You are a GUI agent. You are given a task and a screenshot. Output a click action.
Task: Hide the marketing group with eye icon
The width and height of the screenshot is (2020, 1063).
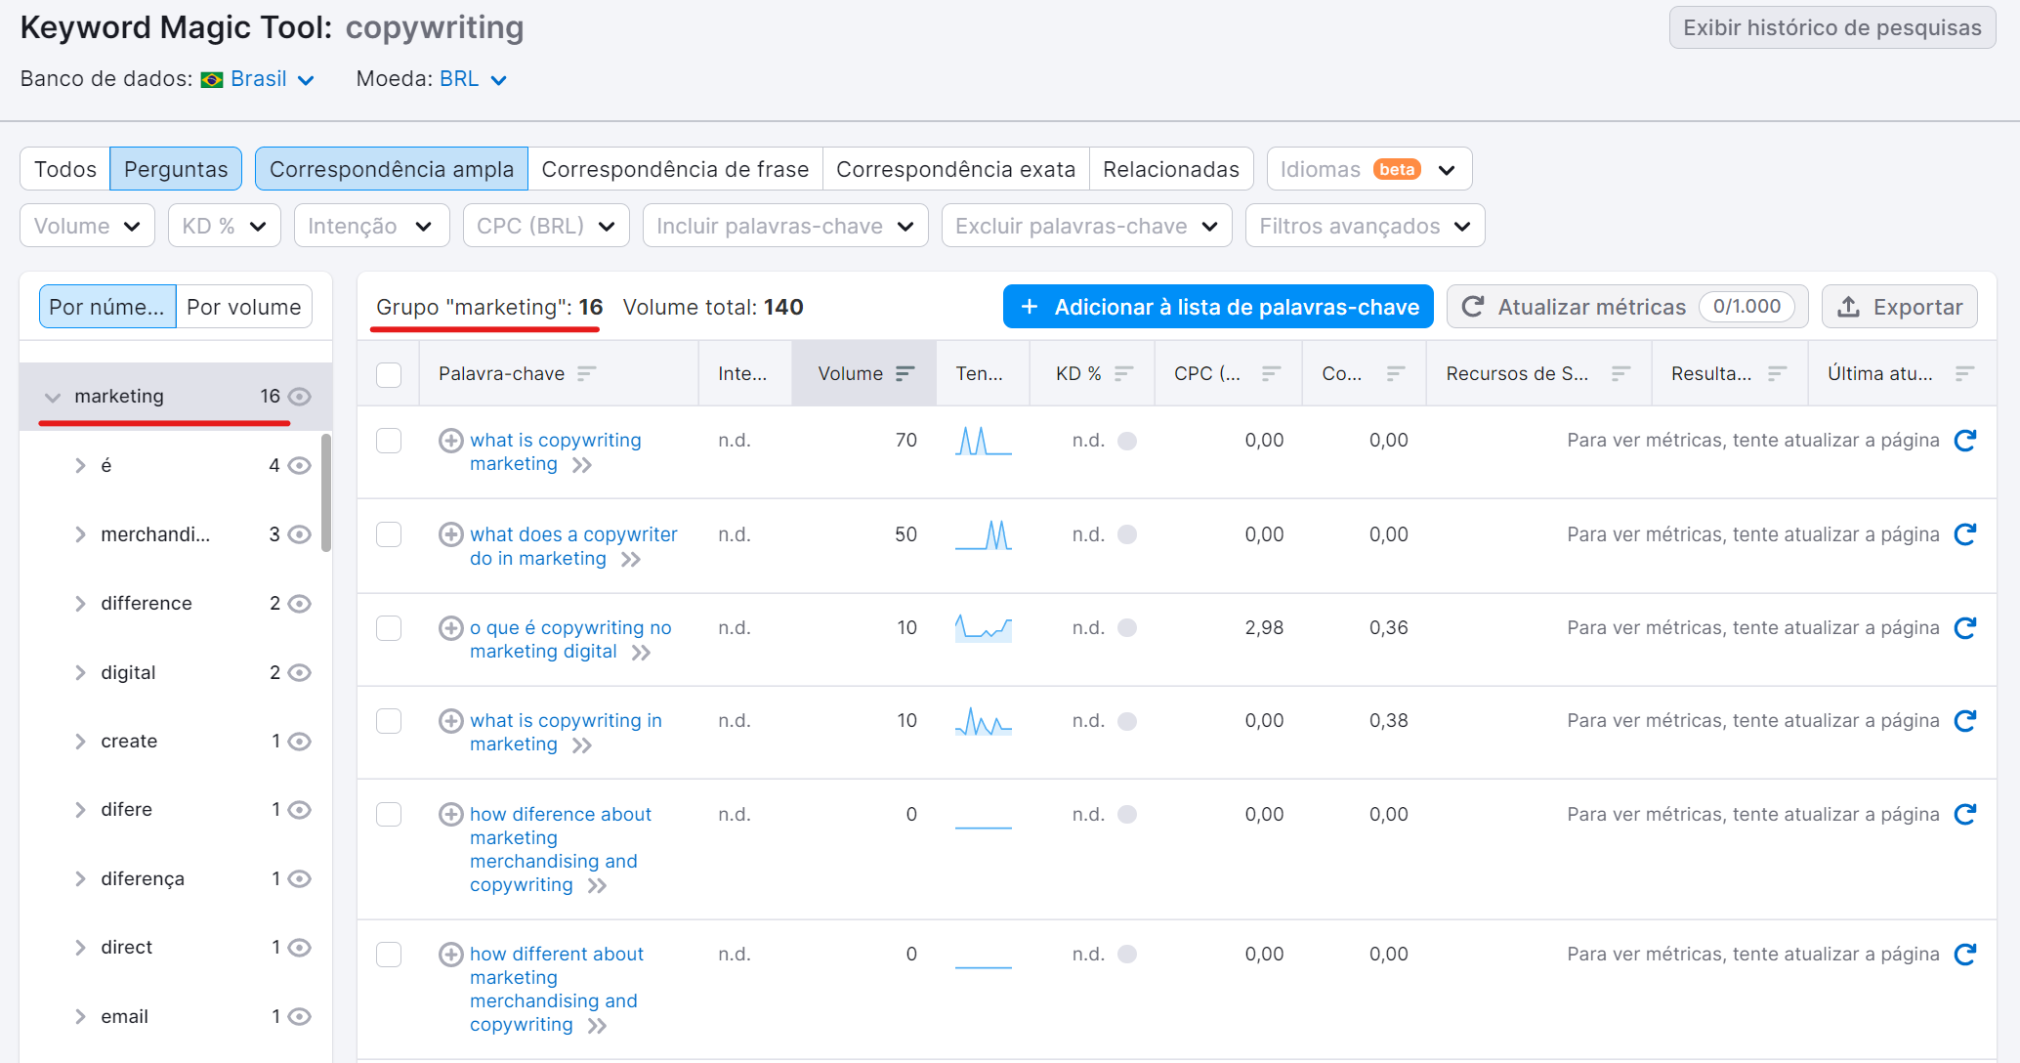pos(299,396)
